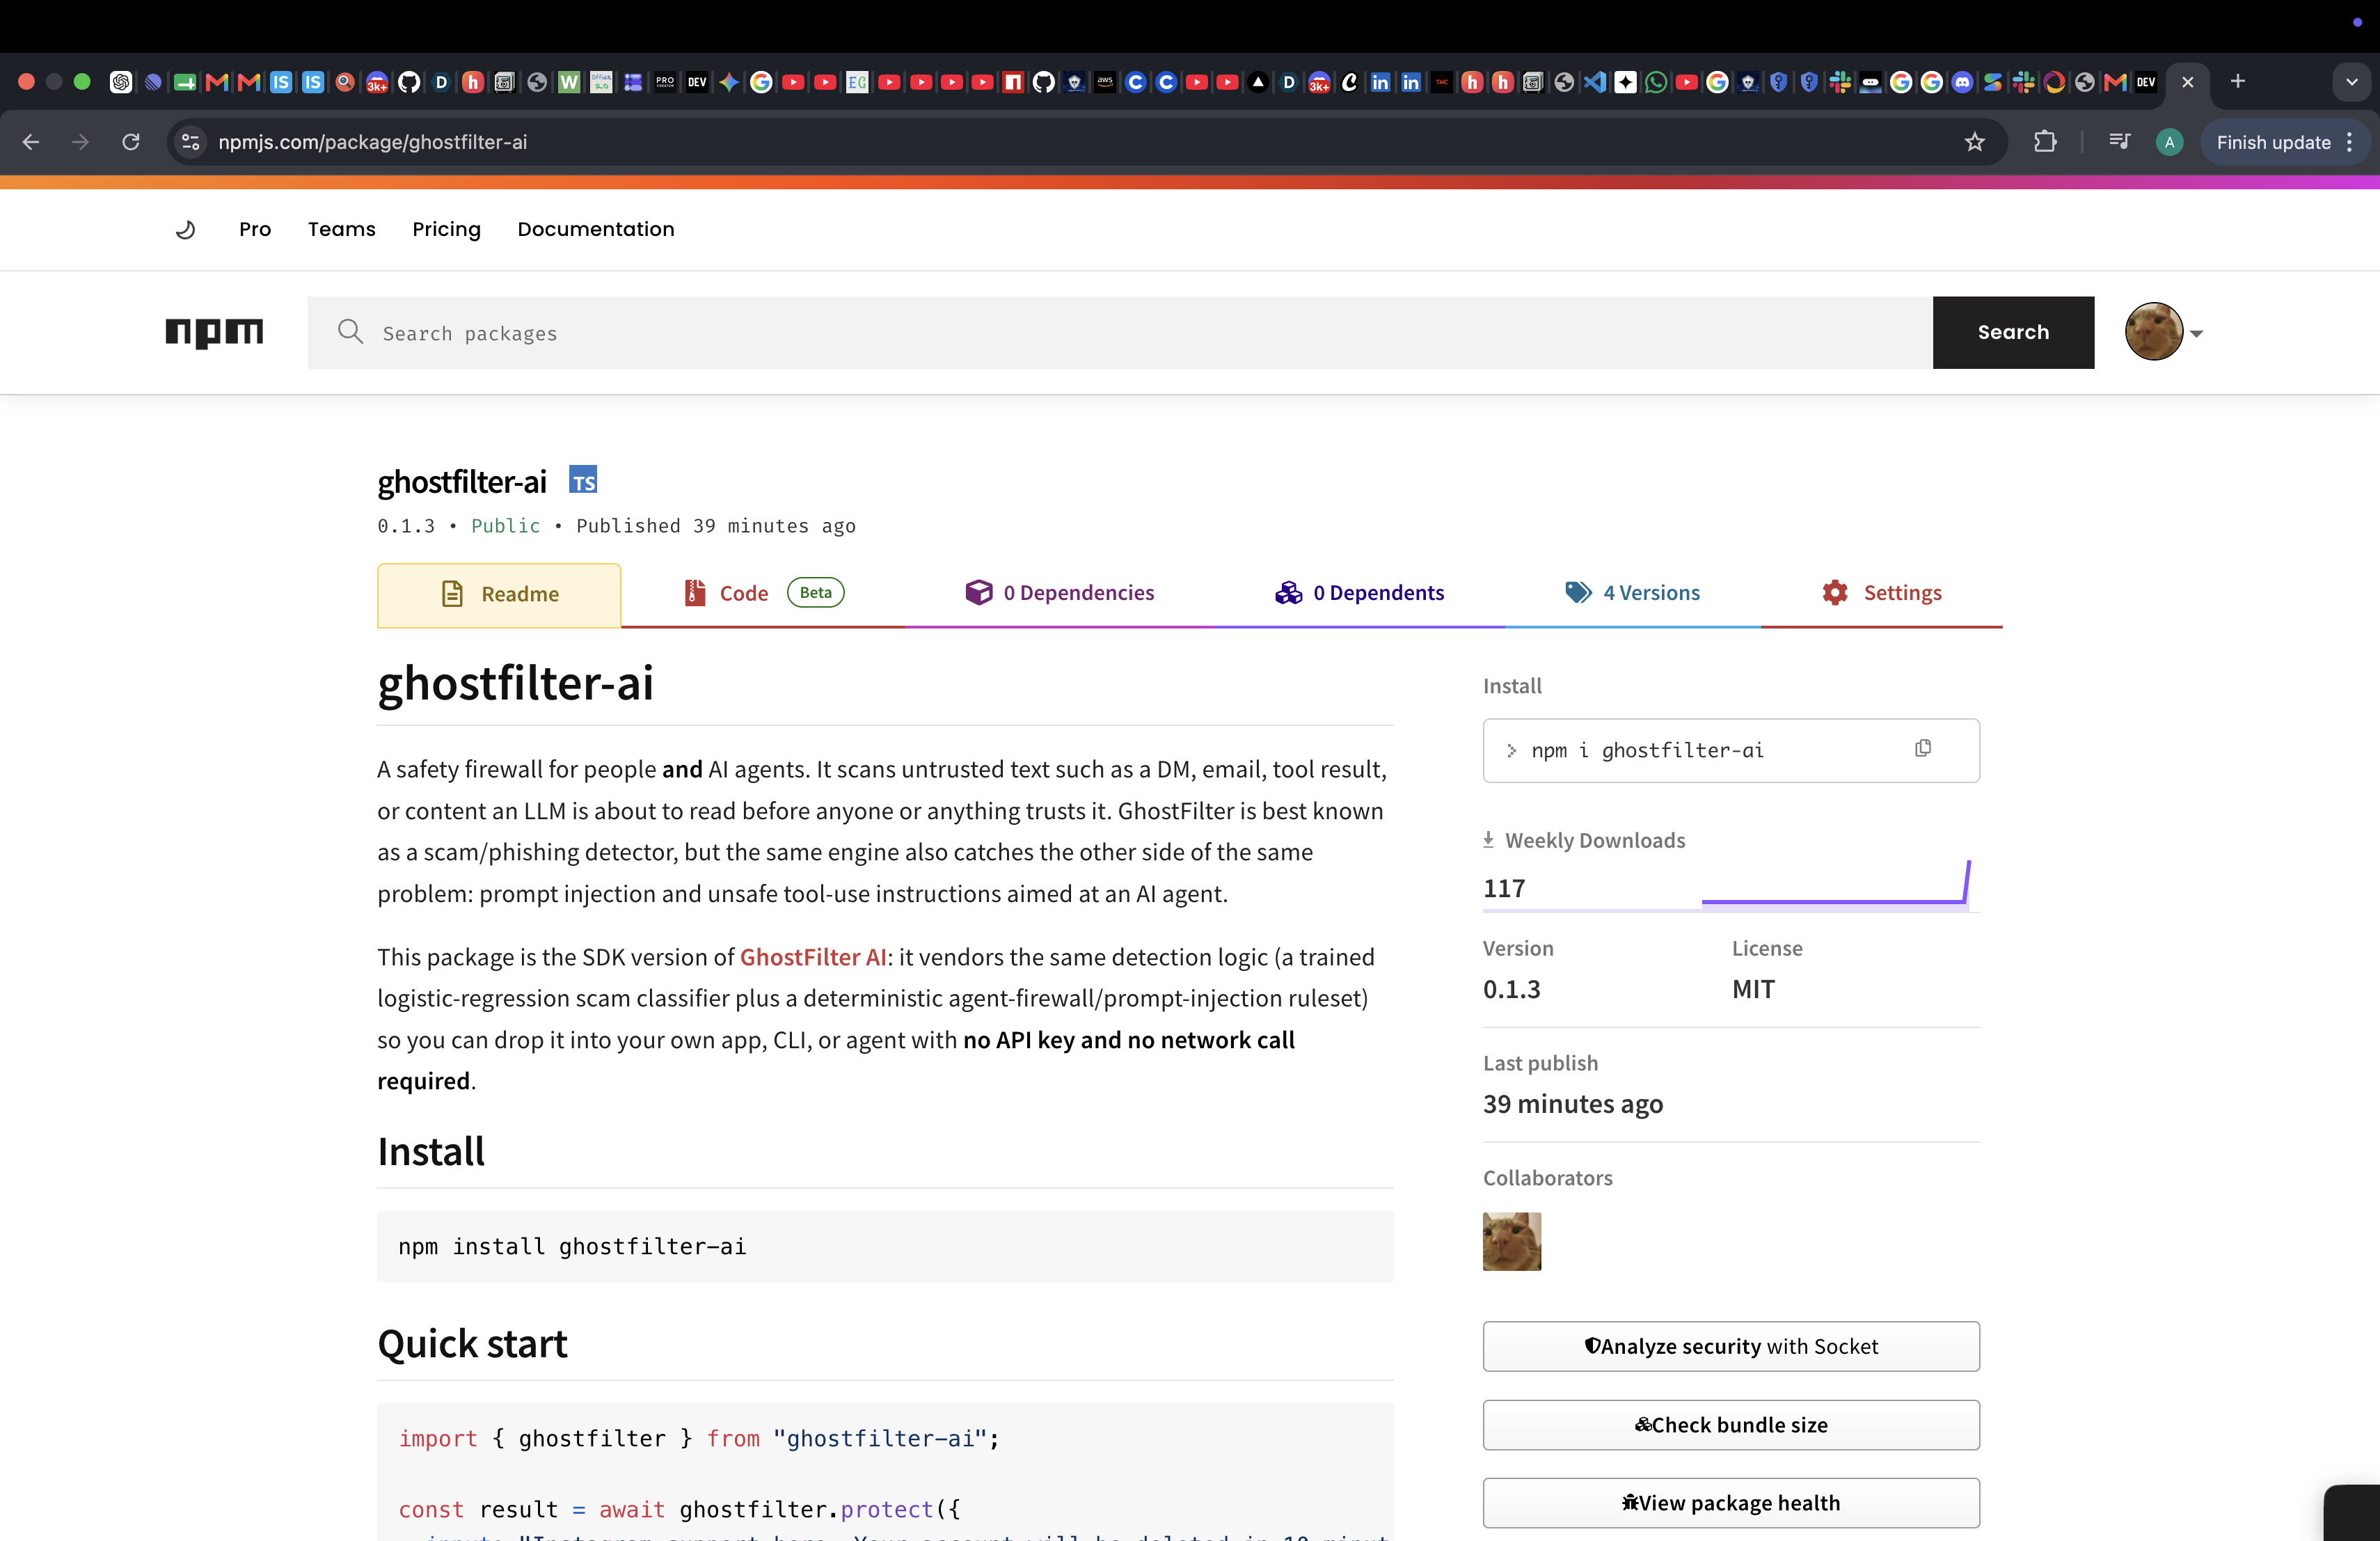Switch to the WhatsApp browser tab
The height and width of the screenshot is (1541, 2380).
tap(1656, 82)
